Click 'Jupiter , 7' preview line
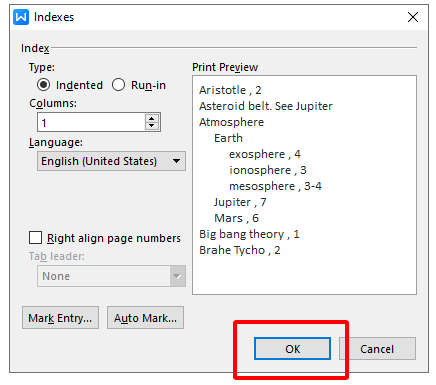436x385 pixels. 240,202
